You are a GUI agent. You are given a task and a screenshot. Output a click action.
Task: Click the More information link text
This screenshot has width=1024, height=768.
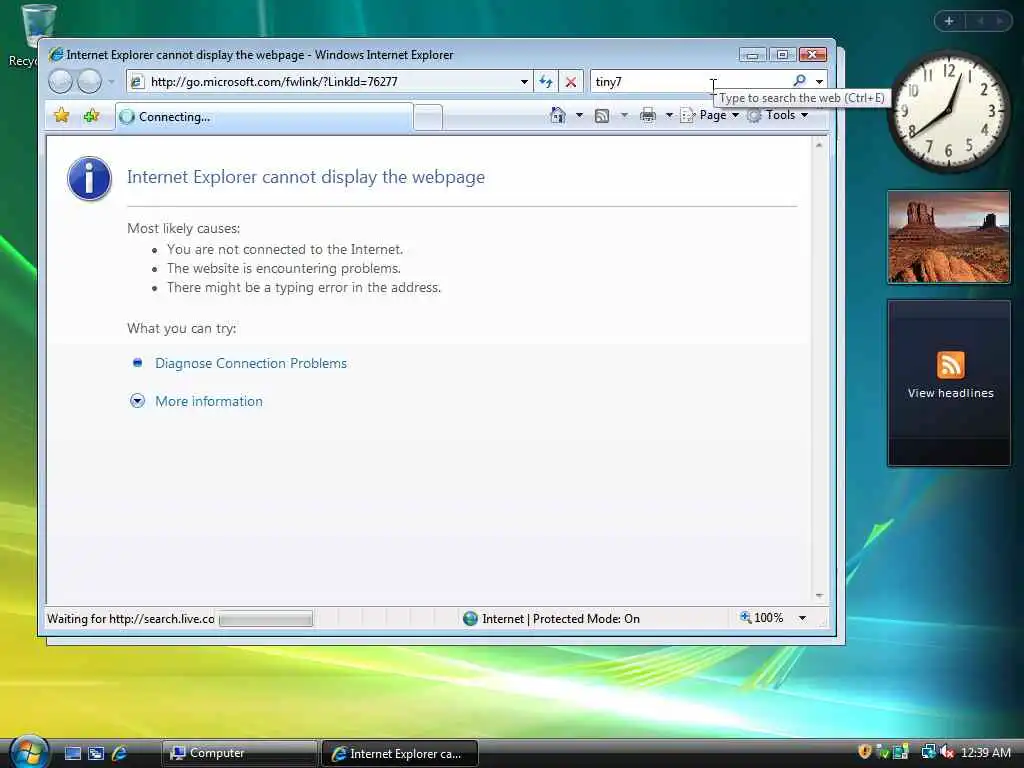[209, 401]
